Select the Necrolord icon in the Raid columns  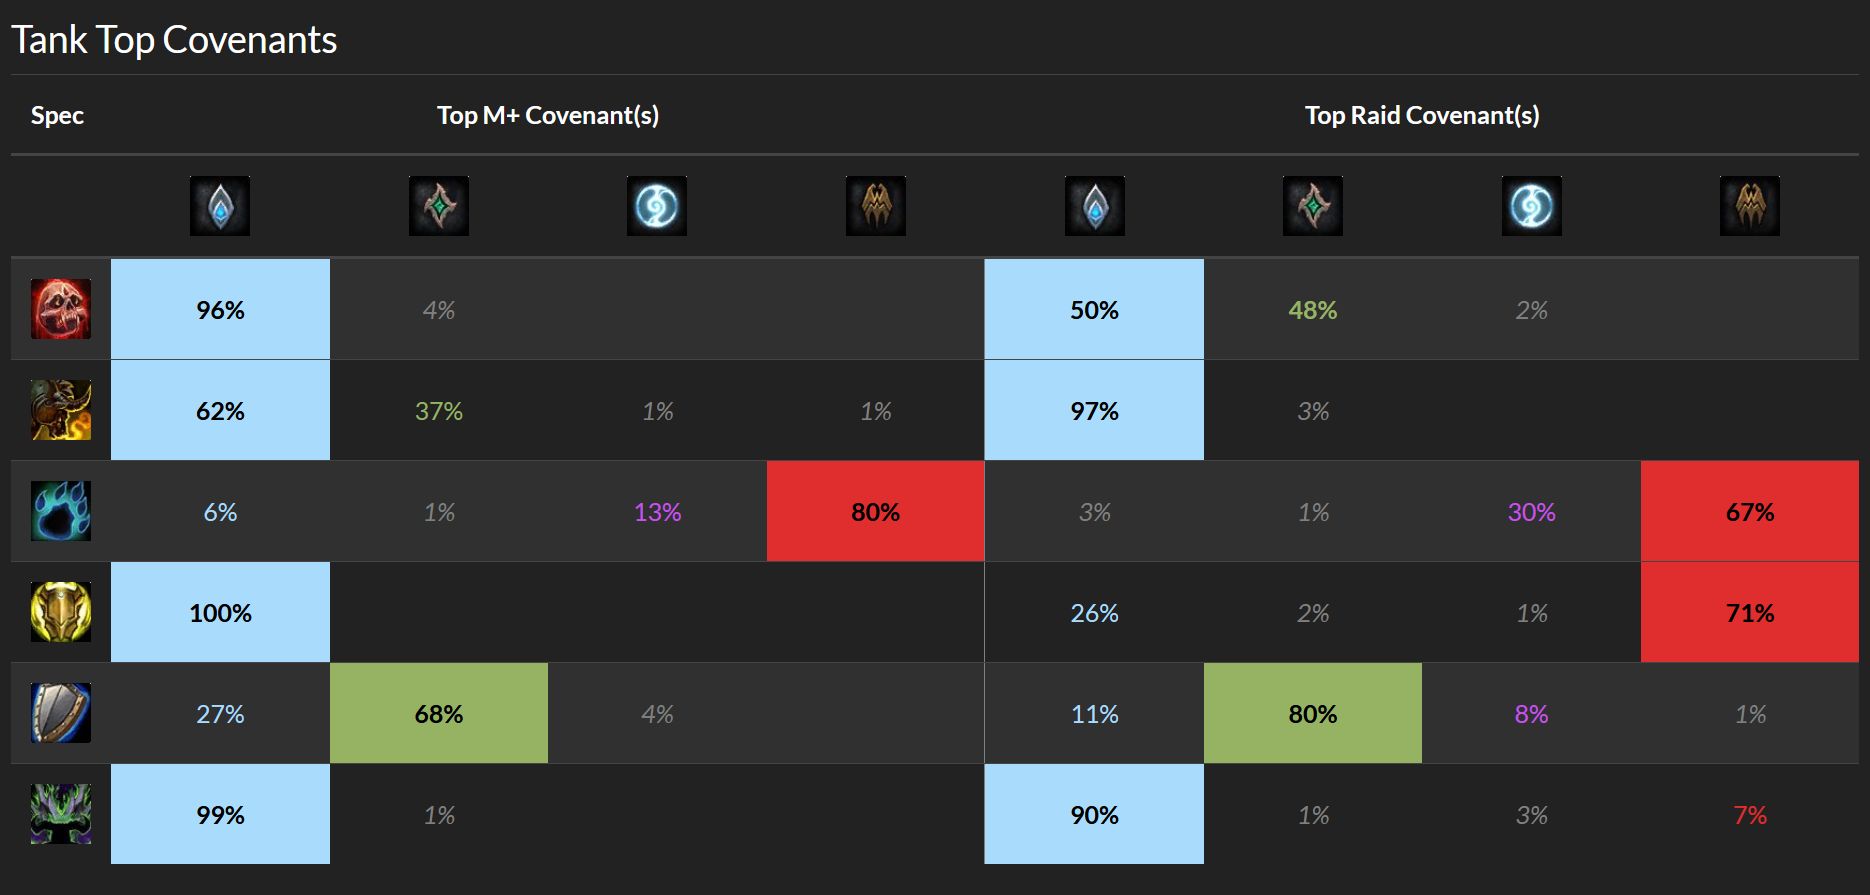1312,206
